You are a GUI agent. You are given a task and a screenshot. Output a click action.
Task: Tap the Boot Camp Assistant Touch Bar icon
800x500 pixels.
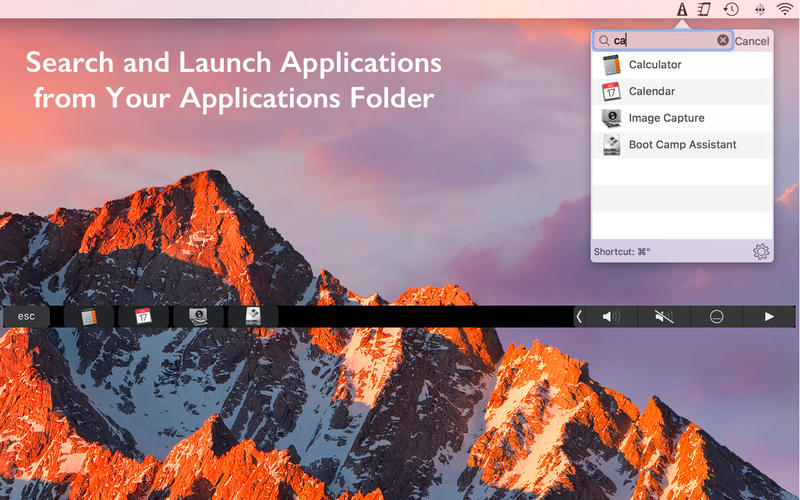252,317
